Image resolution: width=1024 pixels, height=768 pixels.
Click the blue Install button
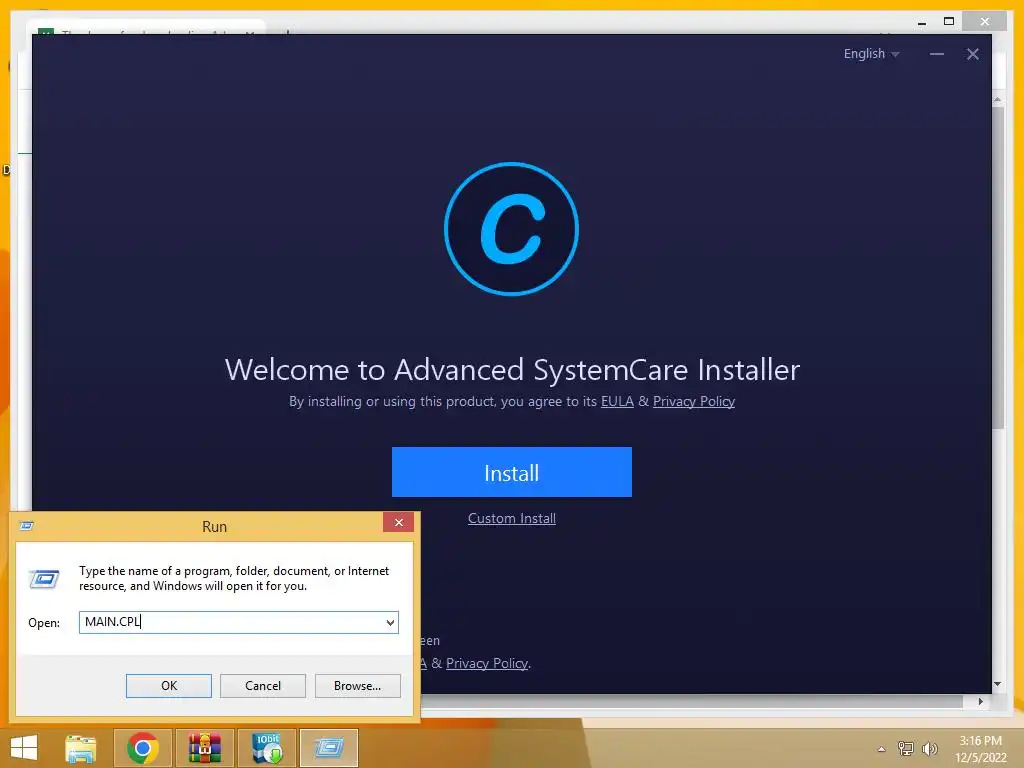511,472
